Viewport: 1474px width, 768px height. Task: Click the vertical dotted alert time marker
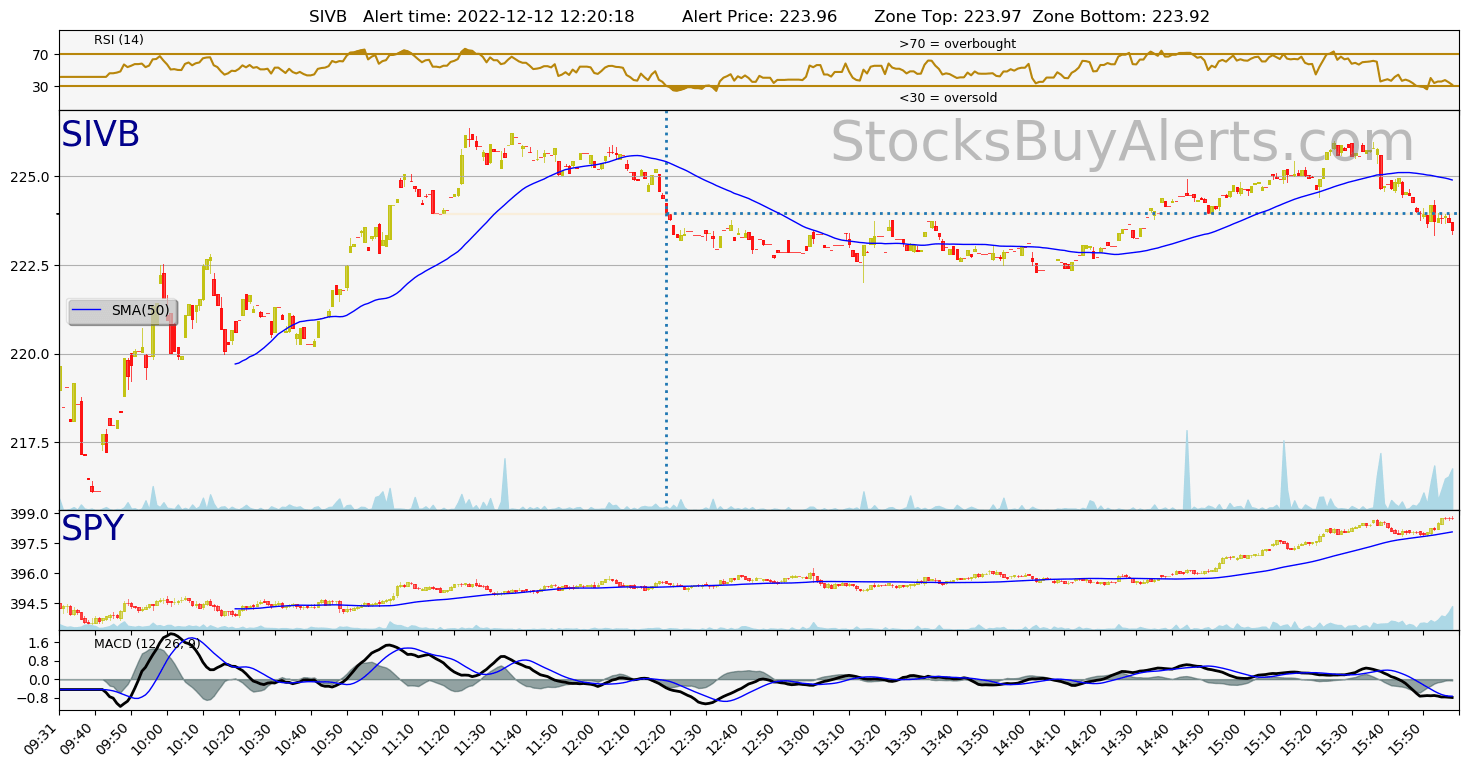click(x=666, y=310)
